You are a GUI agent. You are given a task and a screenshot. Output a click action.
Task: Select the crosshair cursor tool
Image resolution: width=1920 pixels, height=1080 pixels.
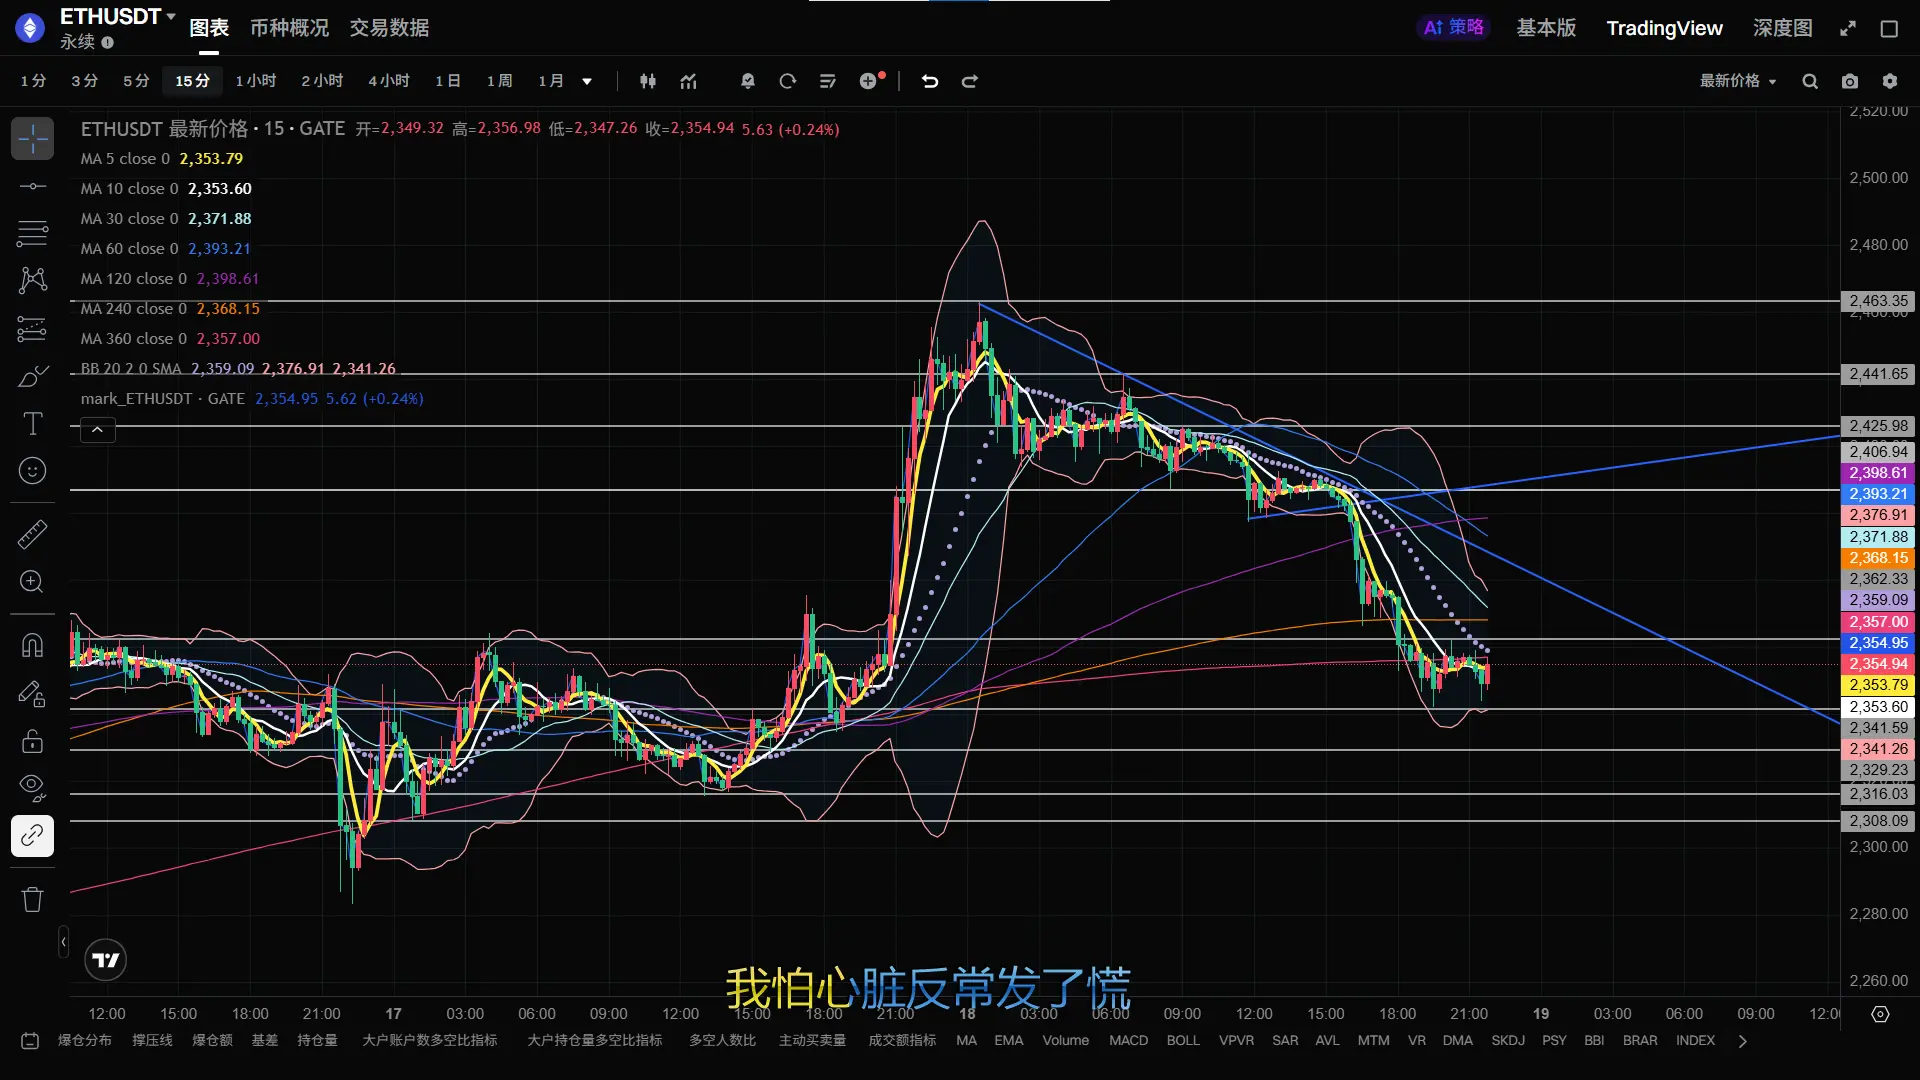[x=32, y=139]
